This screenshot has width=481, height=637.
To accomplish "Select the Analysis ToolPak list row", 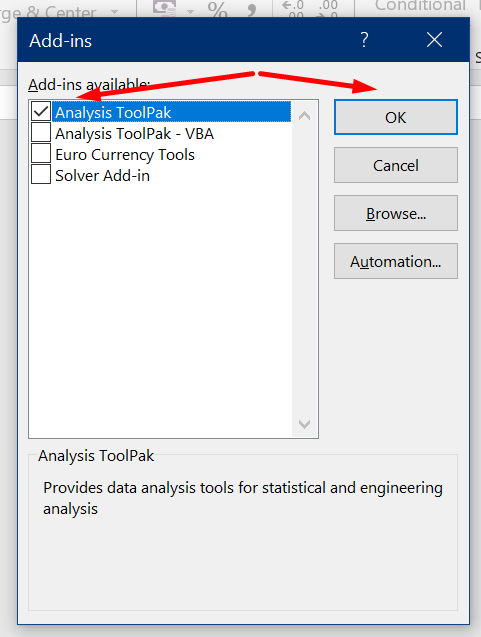I will [171, 112].
